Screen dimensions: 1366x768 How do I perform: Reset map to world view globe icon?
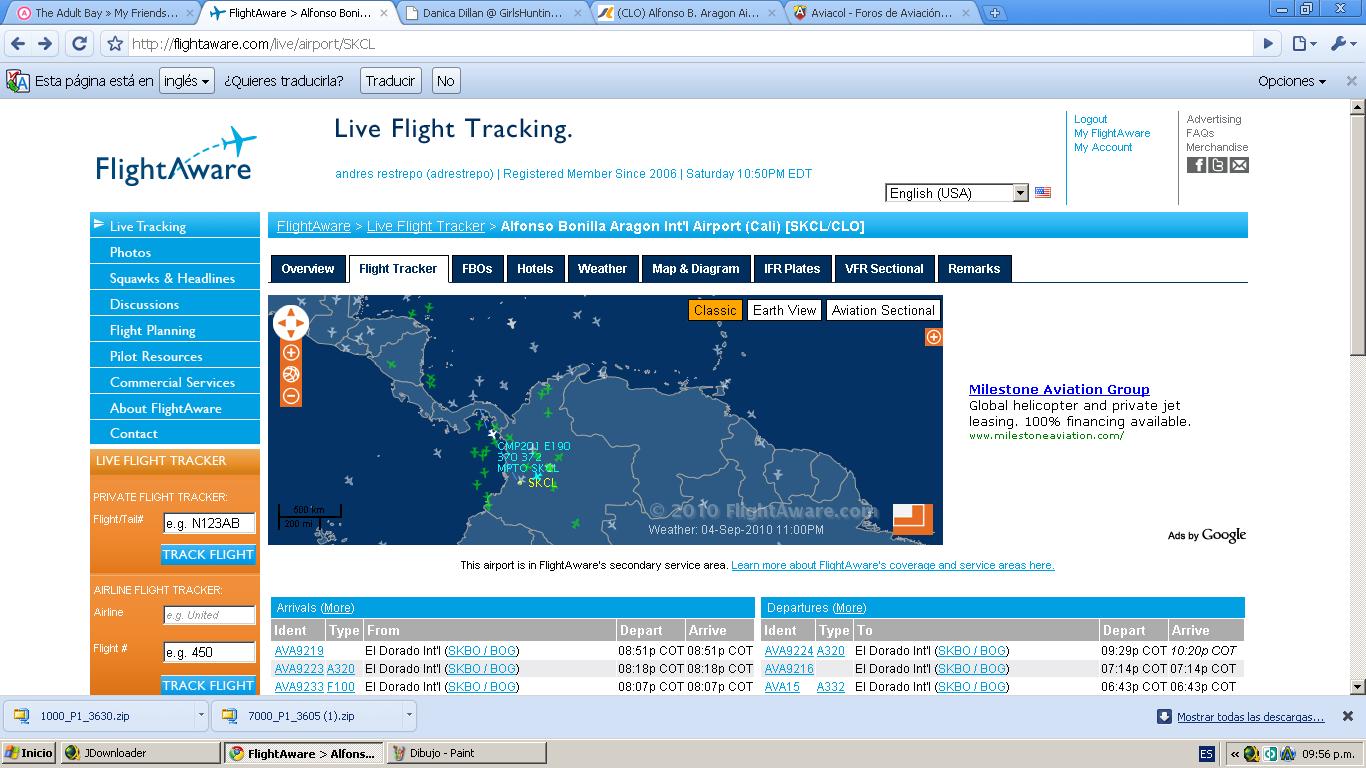click(x=291, y=375)
